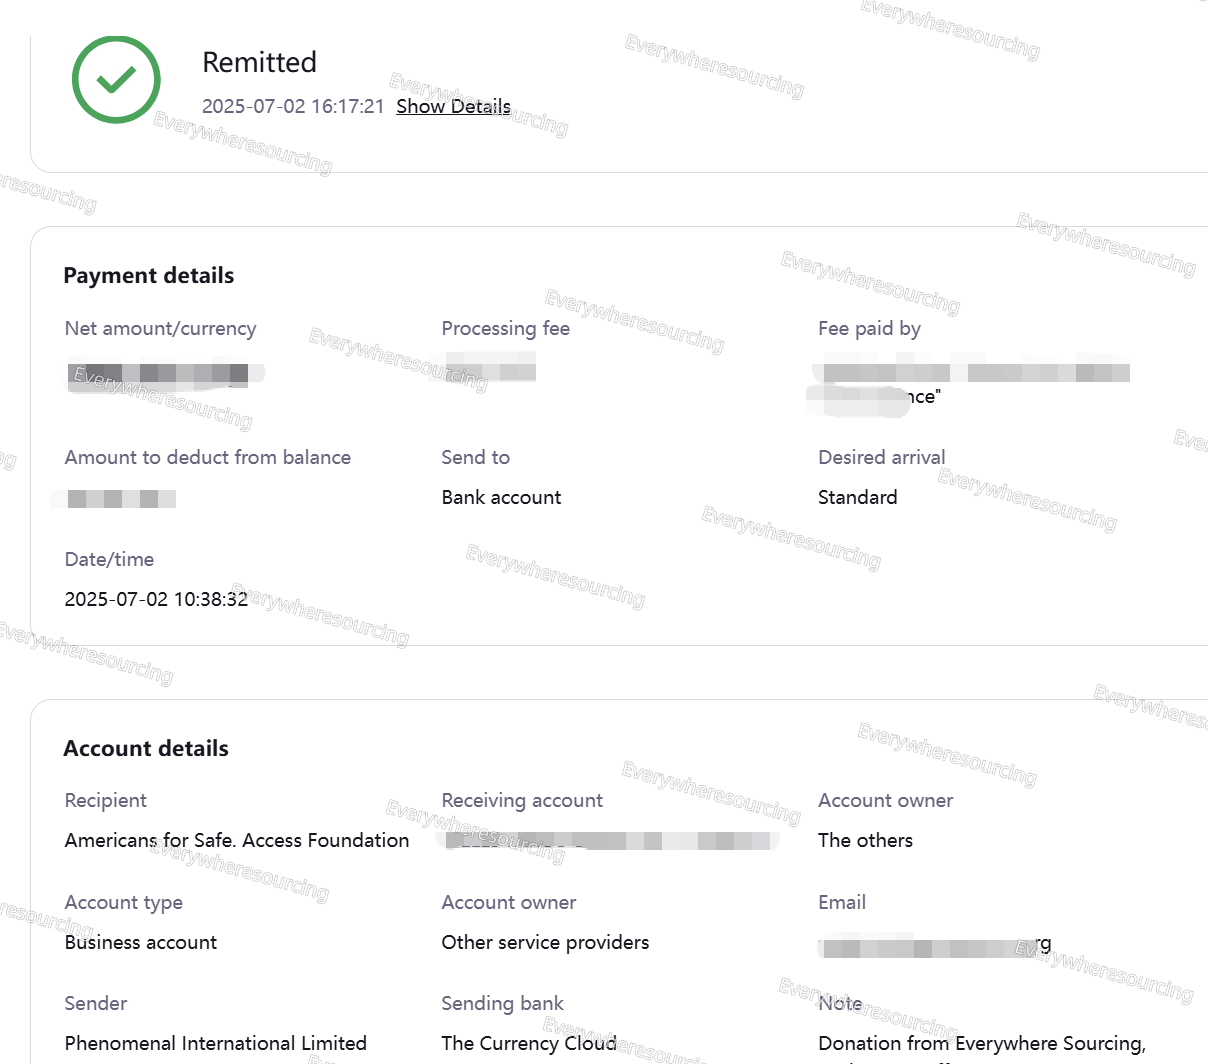Click the green checkmark status icon
The height and width of the screenshot is (1064, 1208).
(x=116, y=80)
